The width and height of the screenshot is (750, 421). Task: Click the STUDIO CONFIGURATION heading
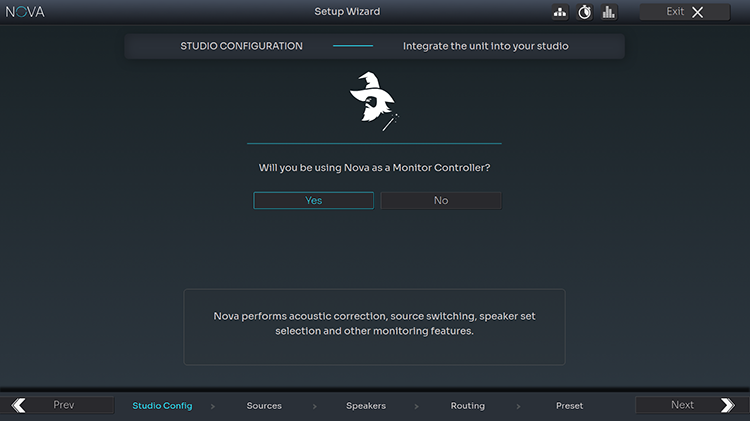click(241, 46)
